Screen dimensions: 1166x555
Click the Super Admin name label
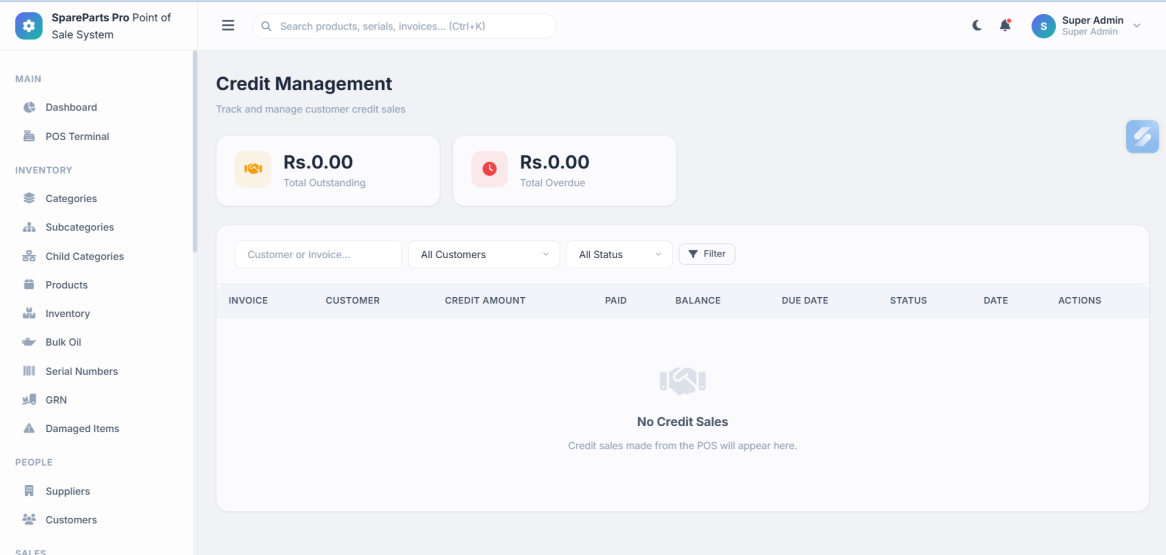pos(1092,20)
